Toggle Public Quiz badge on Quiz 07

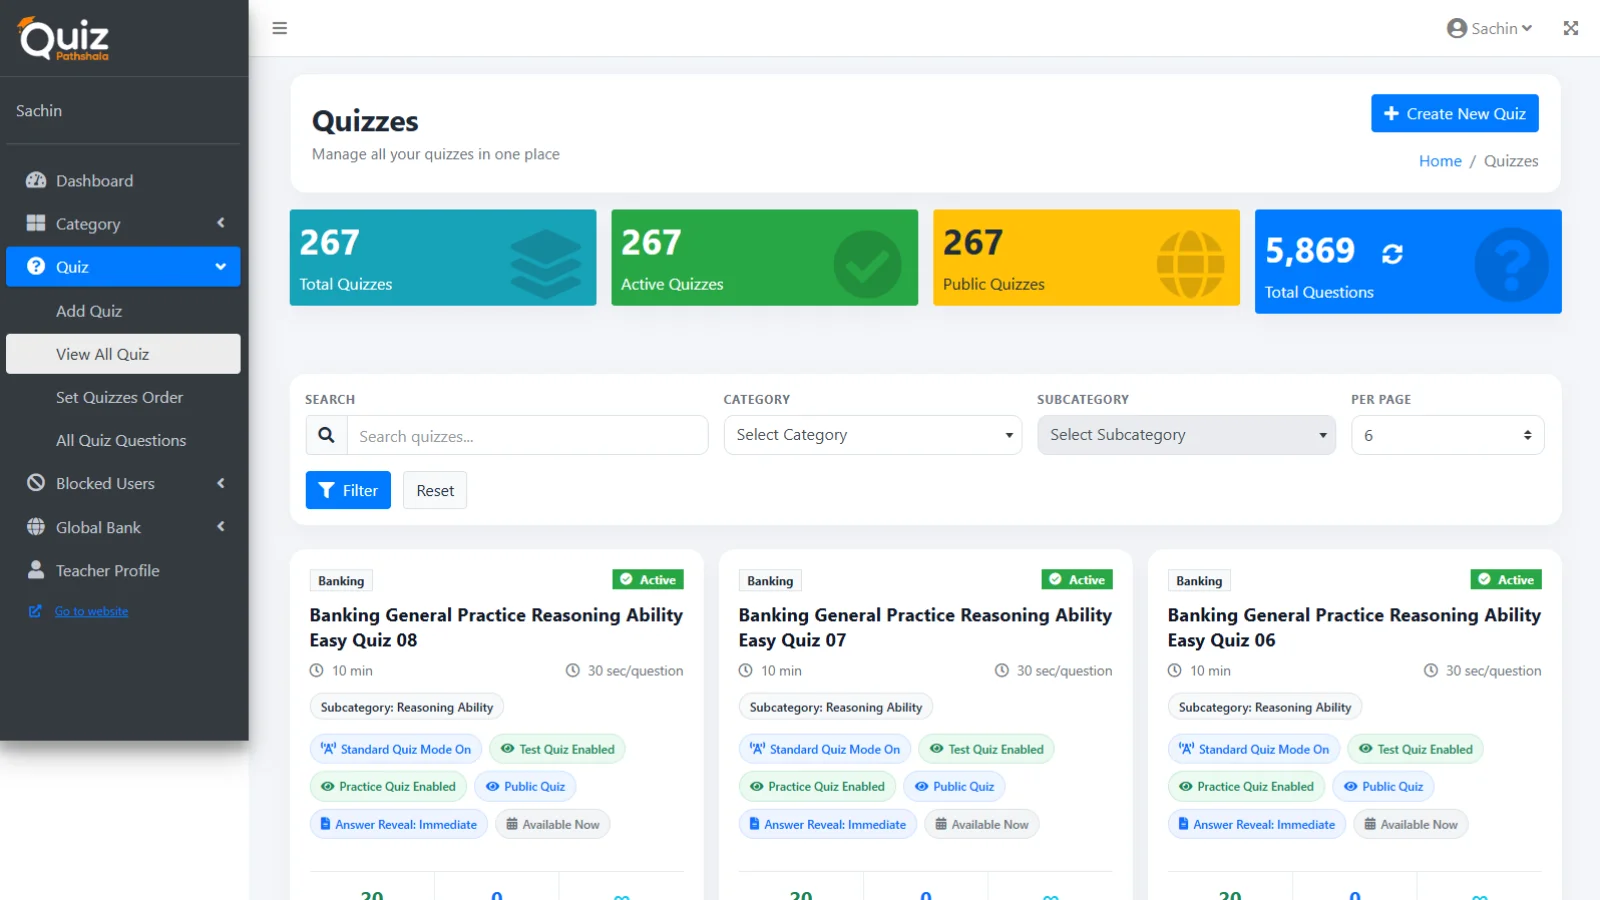[x=954, y=786]
